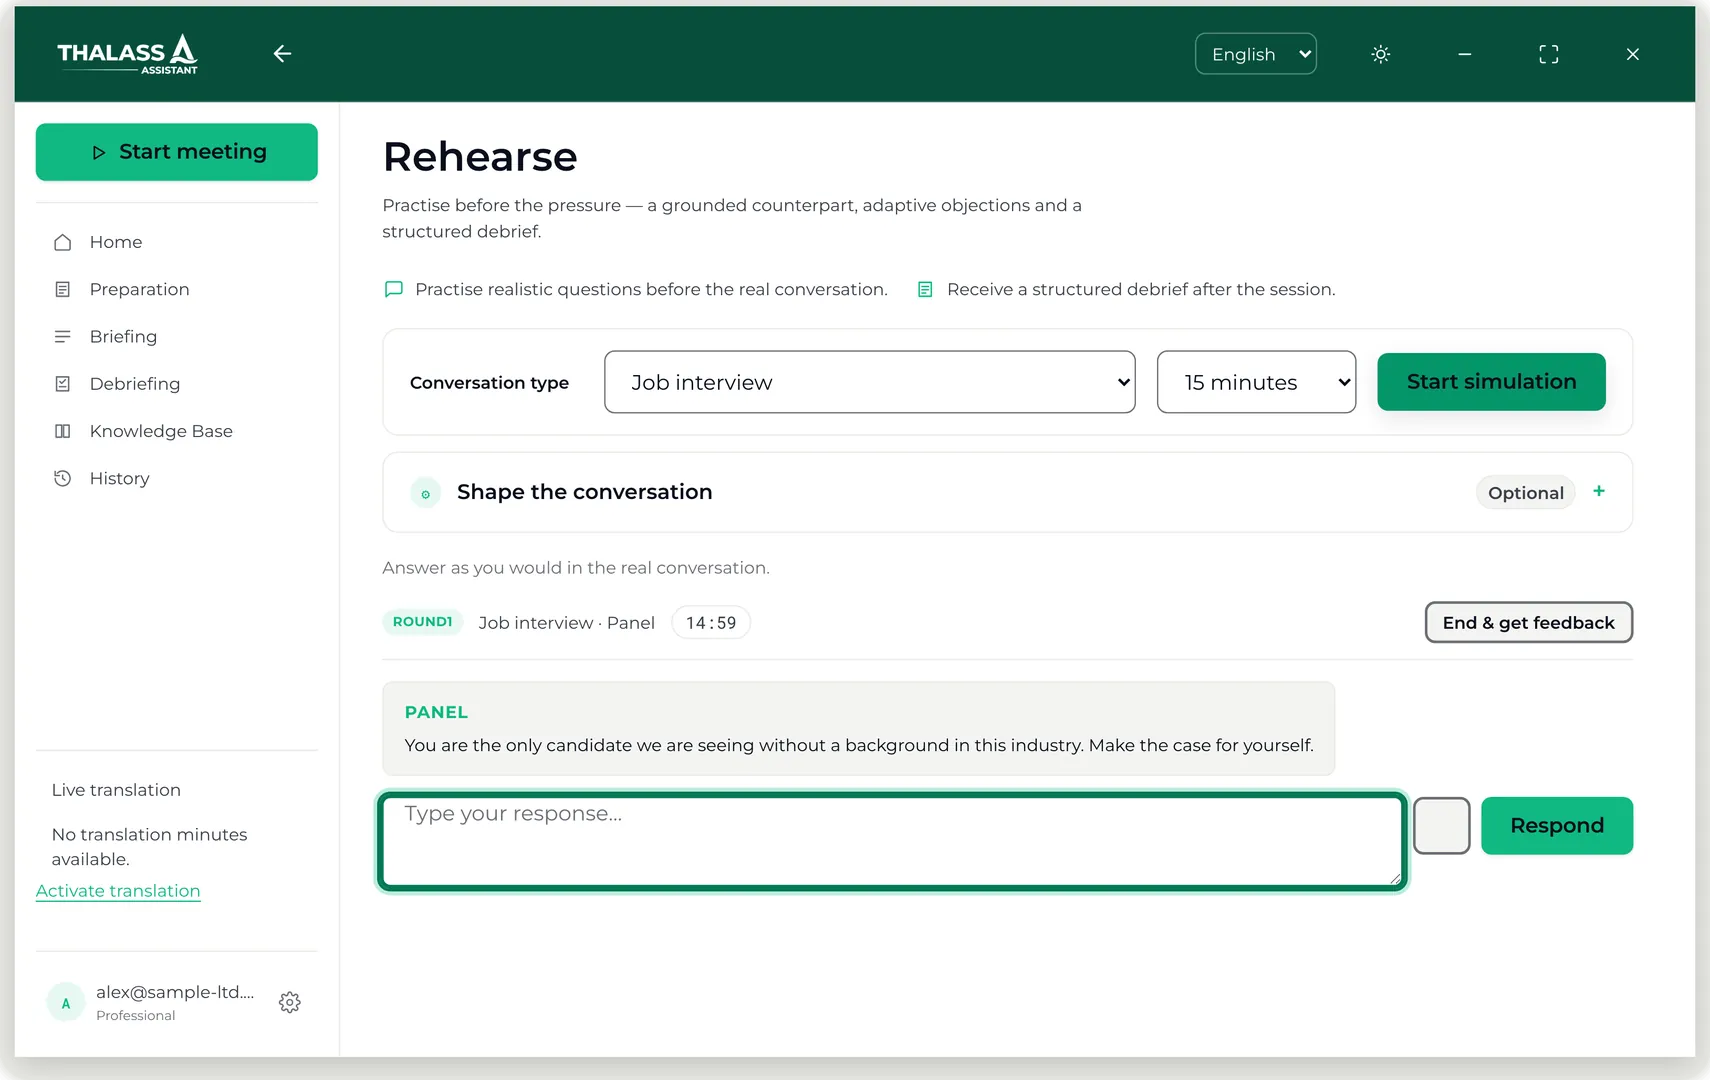This screenshot has width=1710, height=1080.
Task: Click the speech bubble icon beside Practise realistic questions
Action: (x=394, y=289)
